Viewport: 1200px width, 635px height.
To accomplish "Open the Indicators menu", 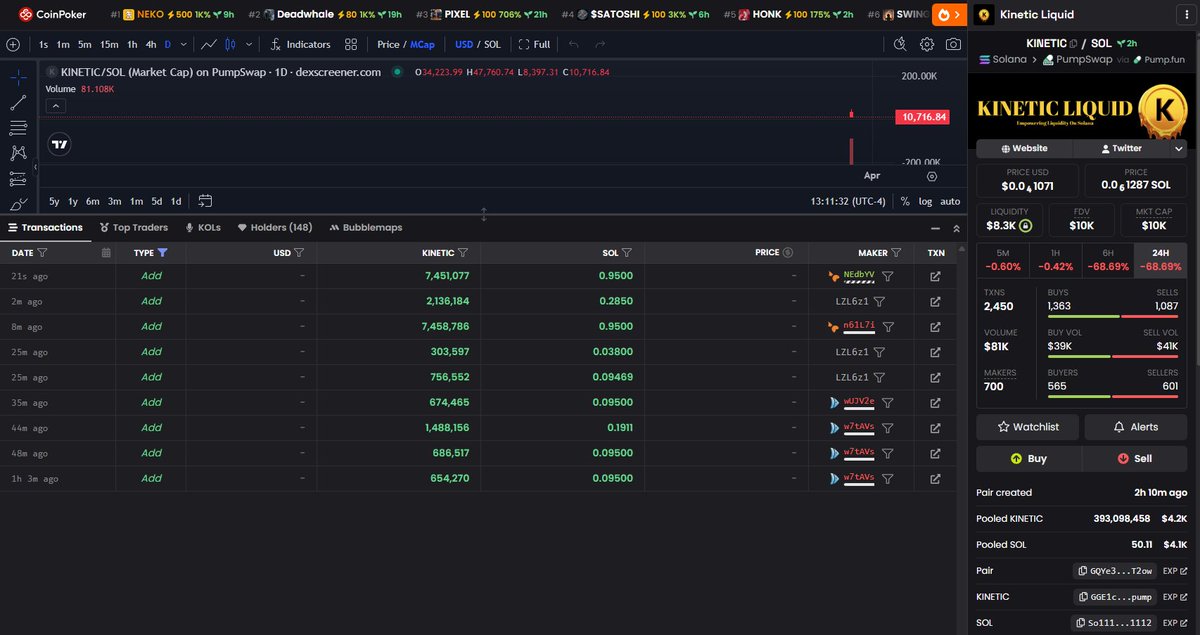I will coord(300,44).
